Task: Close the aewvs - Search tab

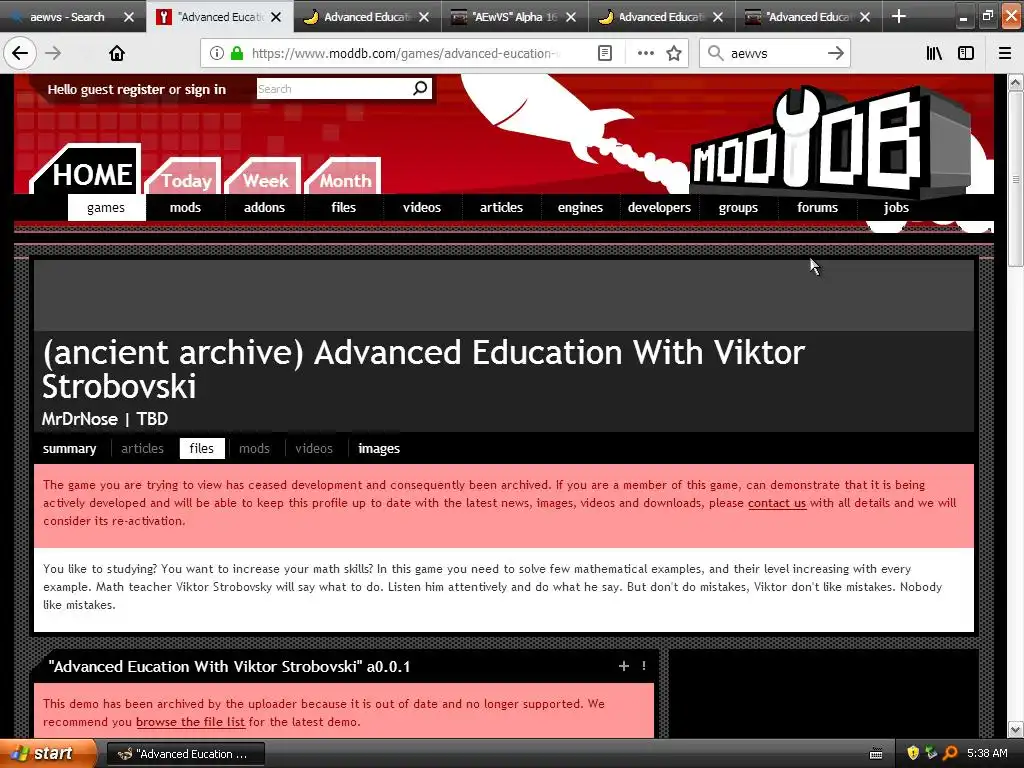Action: click(129, 17)
